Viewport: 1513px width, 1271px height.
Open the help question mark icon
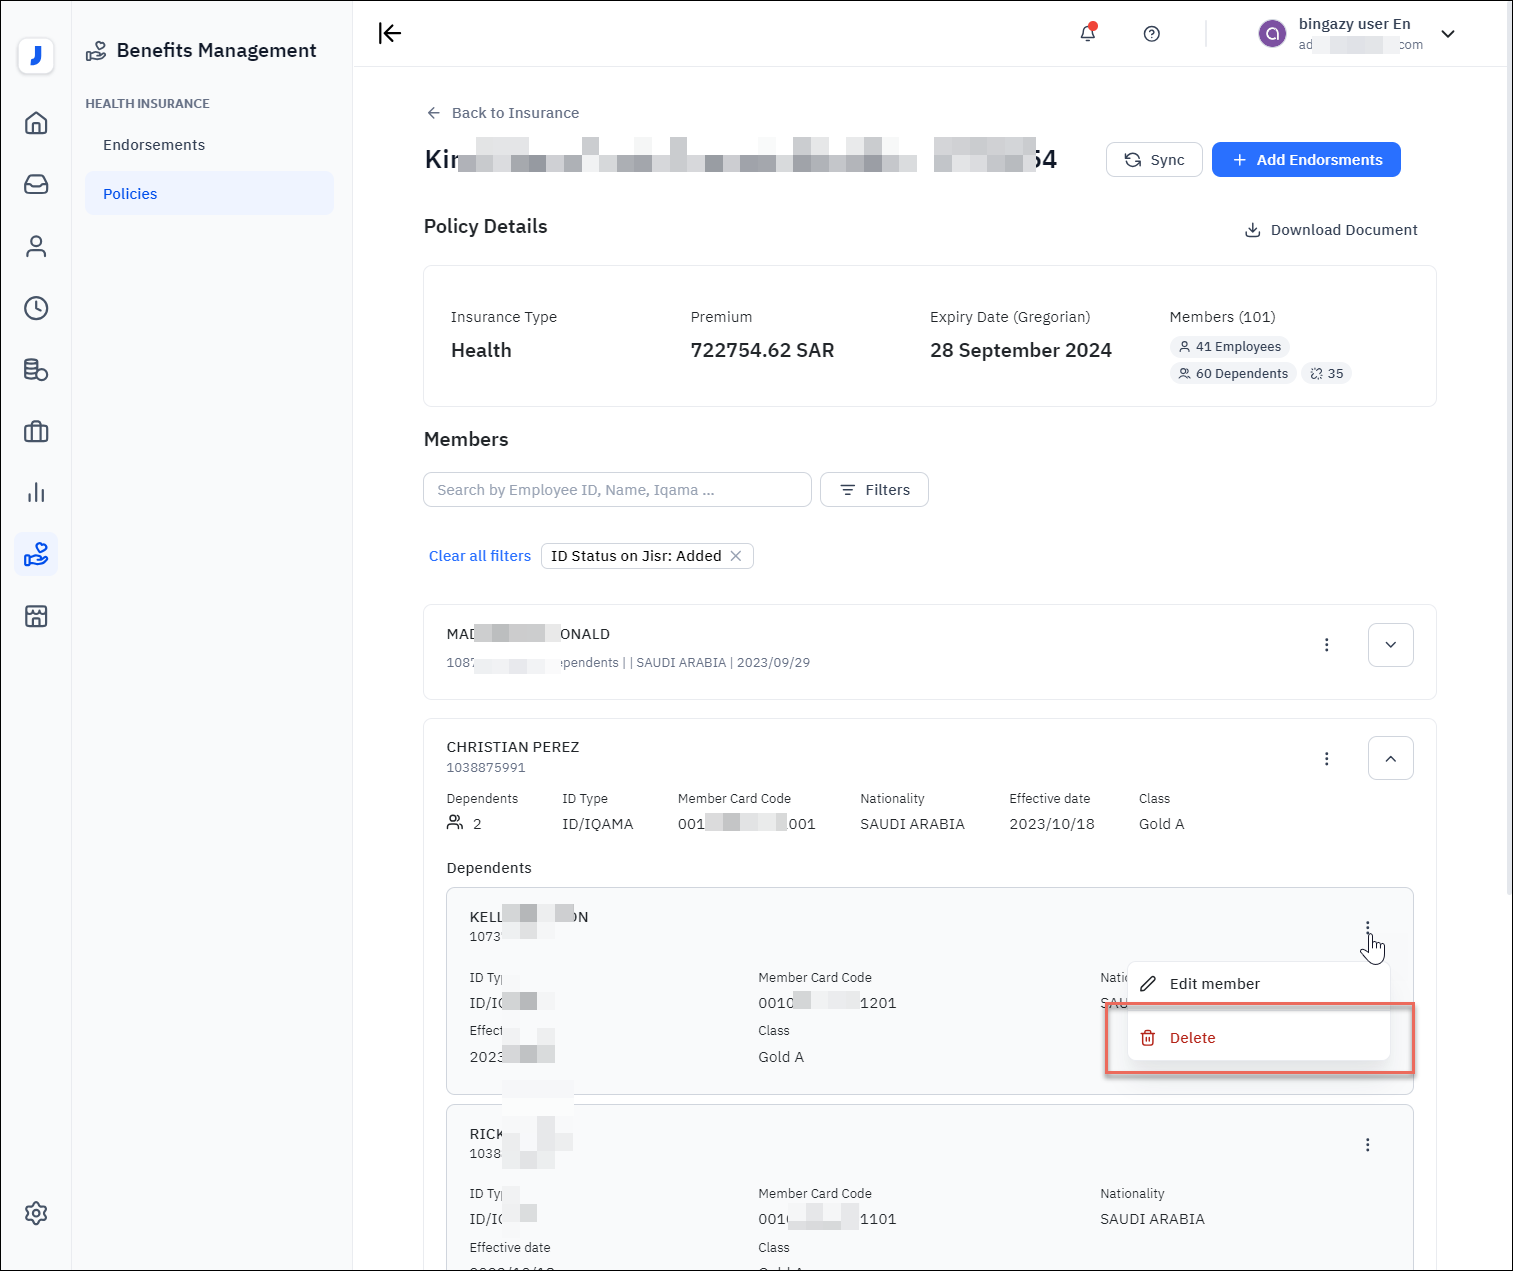1151,34
